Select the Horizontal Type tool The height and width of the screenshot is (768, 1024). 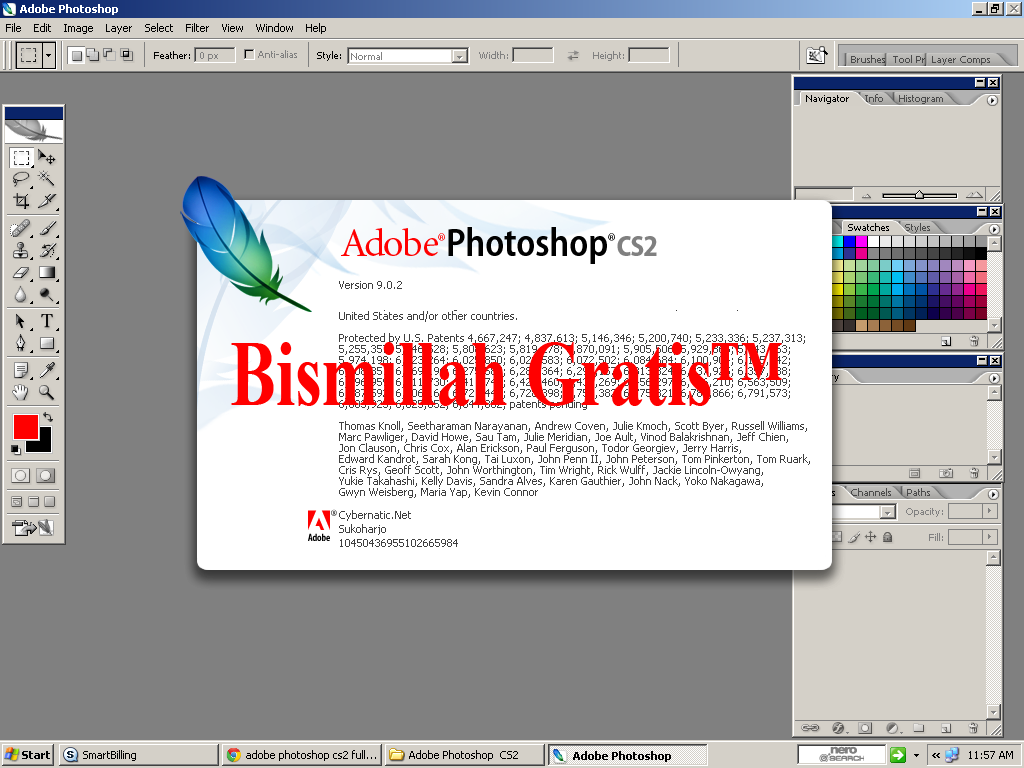(46, 321)
